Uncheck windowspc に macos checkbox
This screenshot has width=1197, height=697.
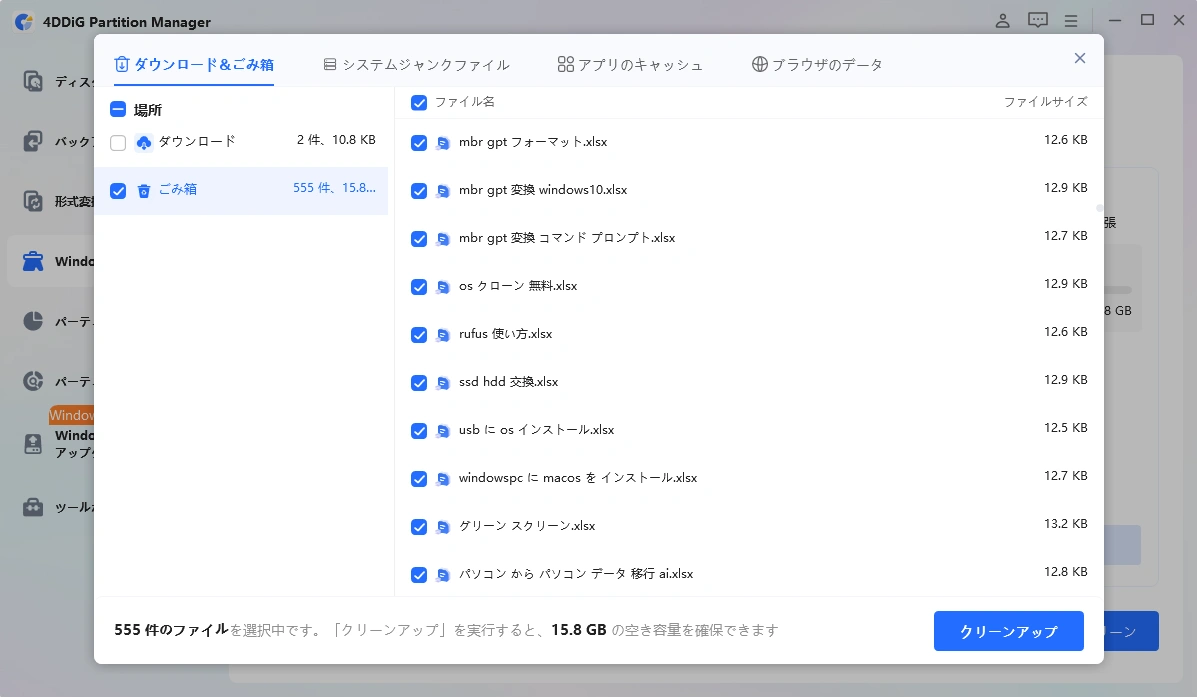pos(418,479)
